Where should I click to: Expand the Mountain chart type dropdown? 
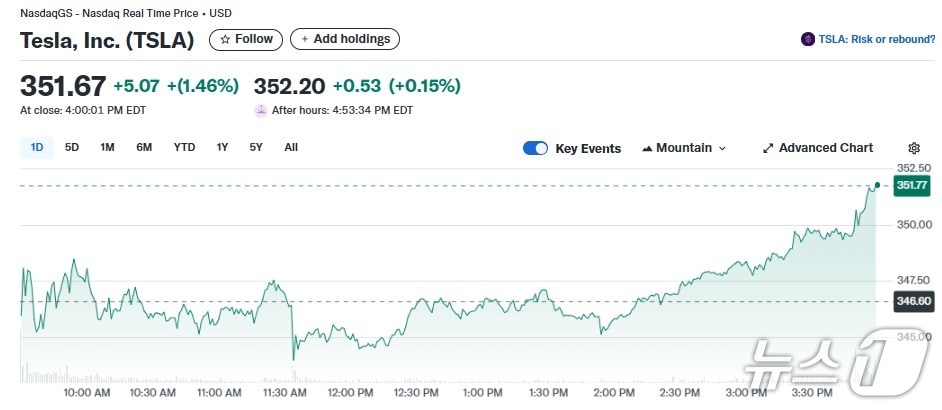pyautogui.click(x=684, y=148)
